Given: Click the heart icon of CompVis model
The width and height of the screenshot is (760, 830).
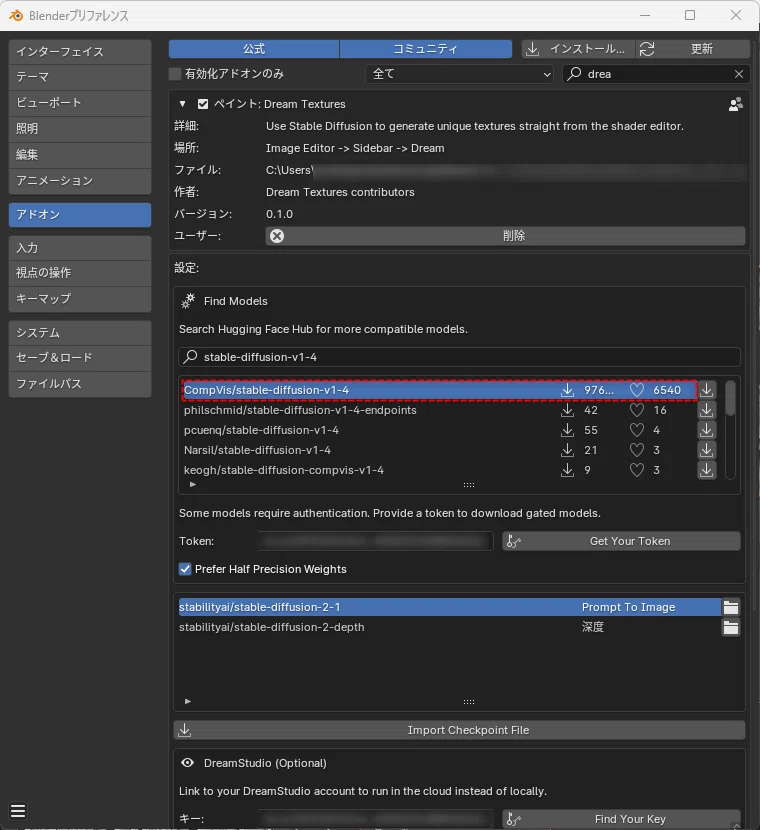Looking at the screenshot, I should pyautogui.click(x=637, y=390).
